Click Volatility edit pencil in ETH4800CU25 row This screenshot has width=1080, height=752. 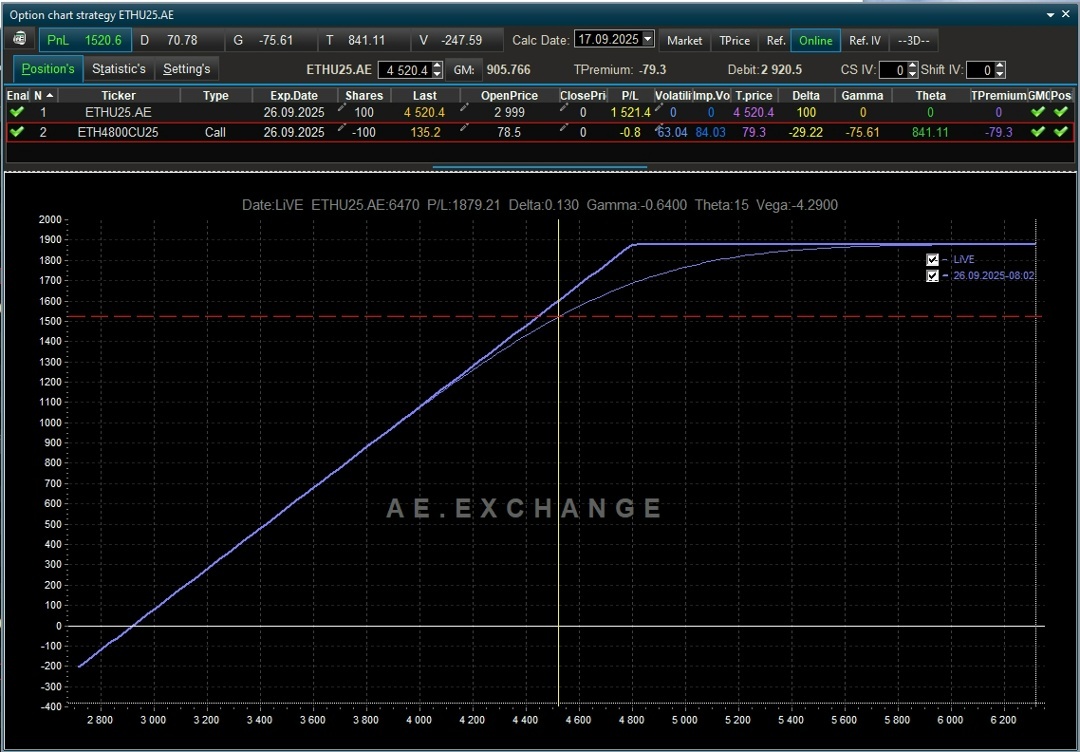[658, 127]
